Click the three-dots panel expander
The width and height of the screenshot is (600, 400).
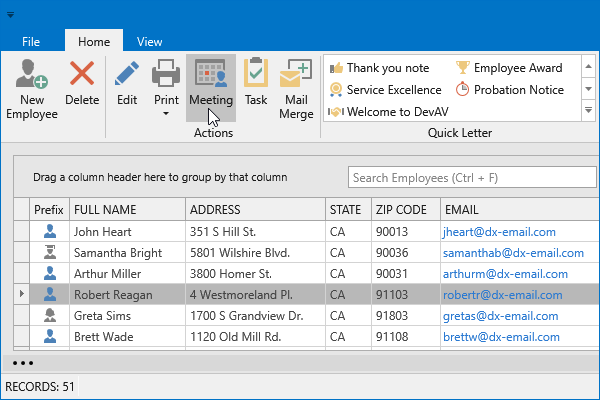(x=23, y=363)
